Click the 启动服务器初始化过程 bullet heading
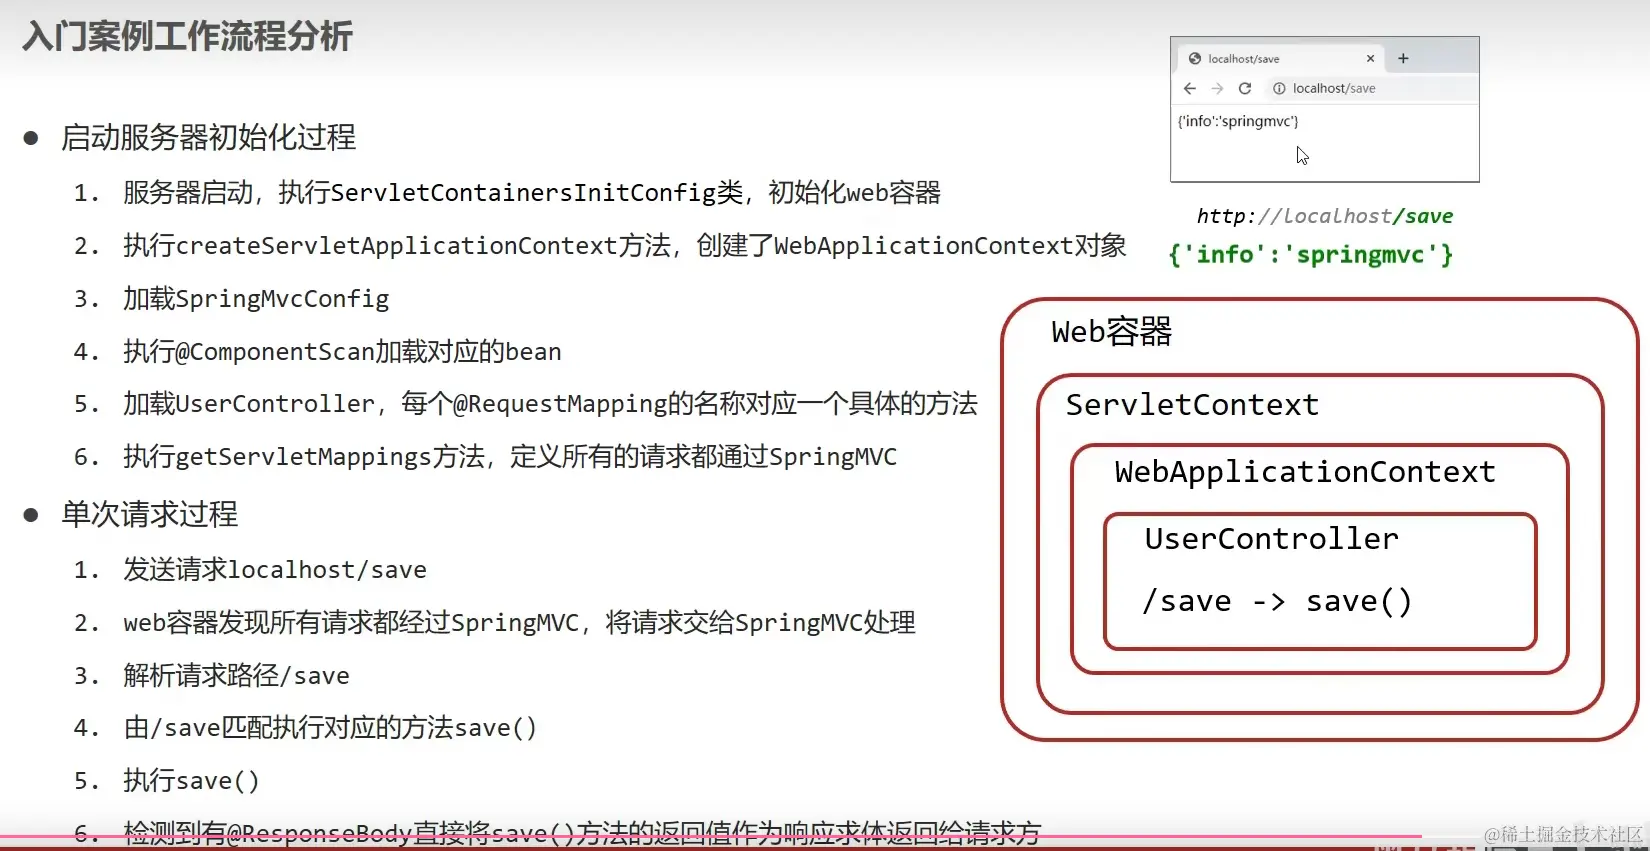 coord(208,137)
